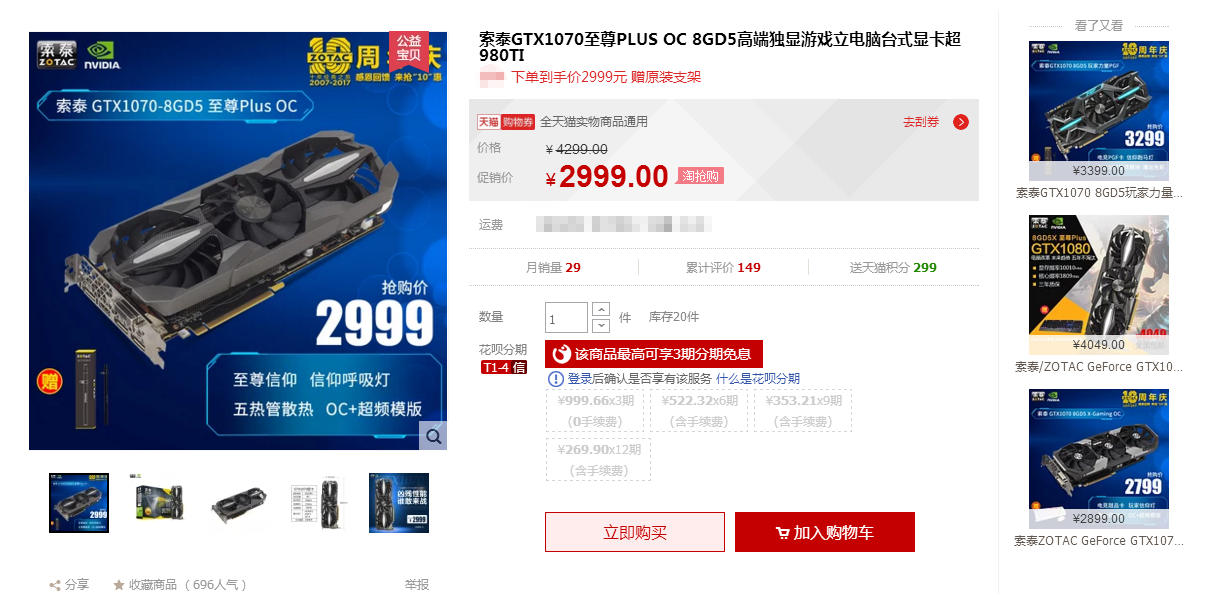
Task: Open 累计评价 149 reviews tab
Action: tap(723, 267)
